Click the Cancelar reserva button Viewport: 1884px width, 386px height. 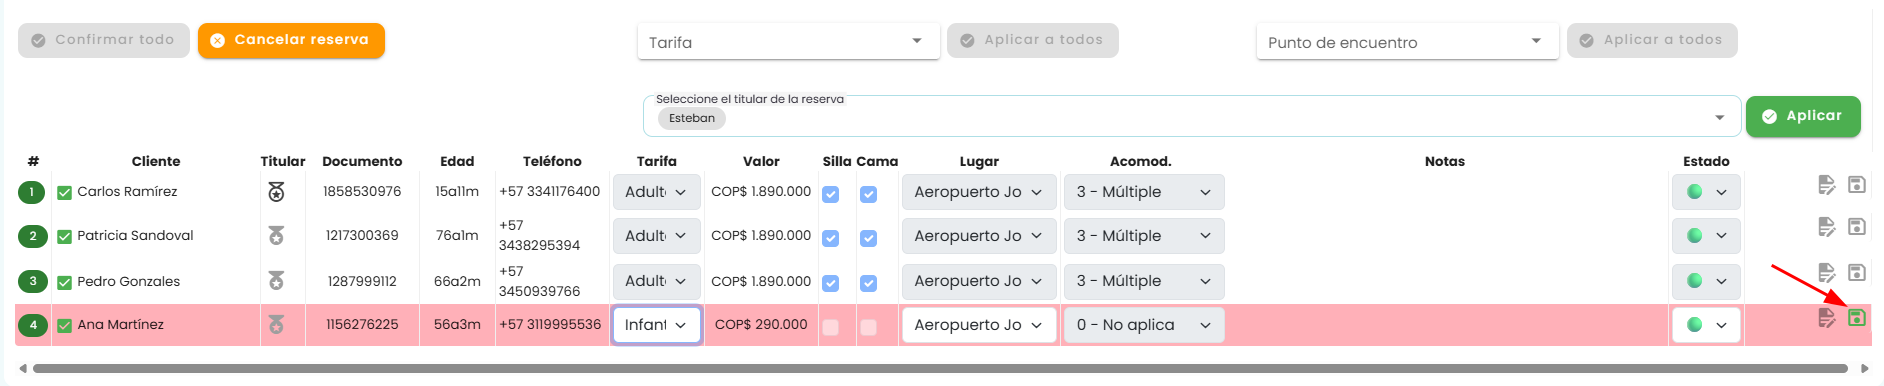(291, 40)
